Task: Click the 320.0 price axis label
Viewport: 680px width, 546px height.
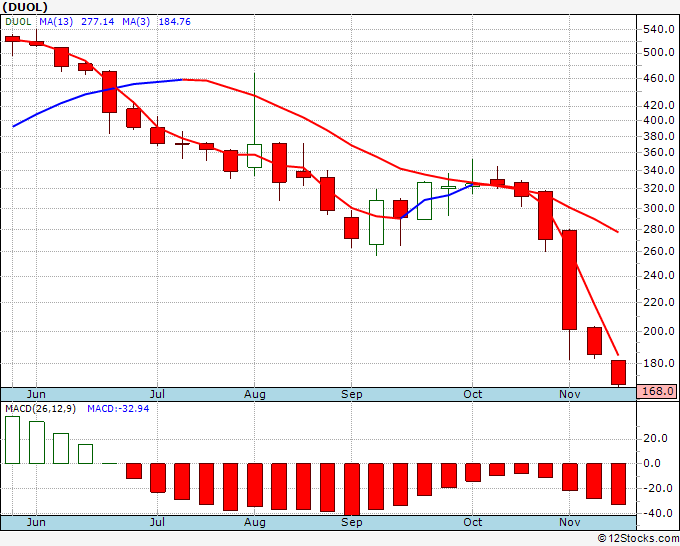Action: (x=659, y=188)
